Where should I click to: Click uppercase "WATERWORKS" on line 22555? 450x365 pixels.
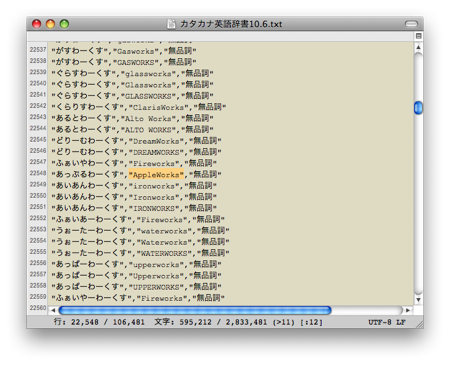[x=164, y=254]
